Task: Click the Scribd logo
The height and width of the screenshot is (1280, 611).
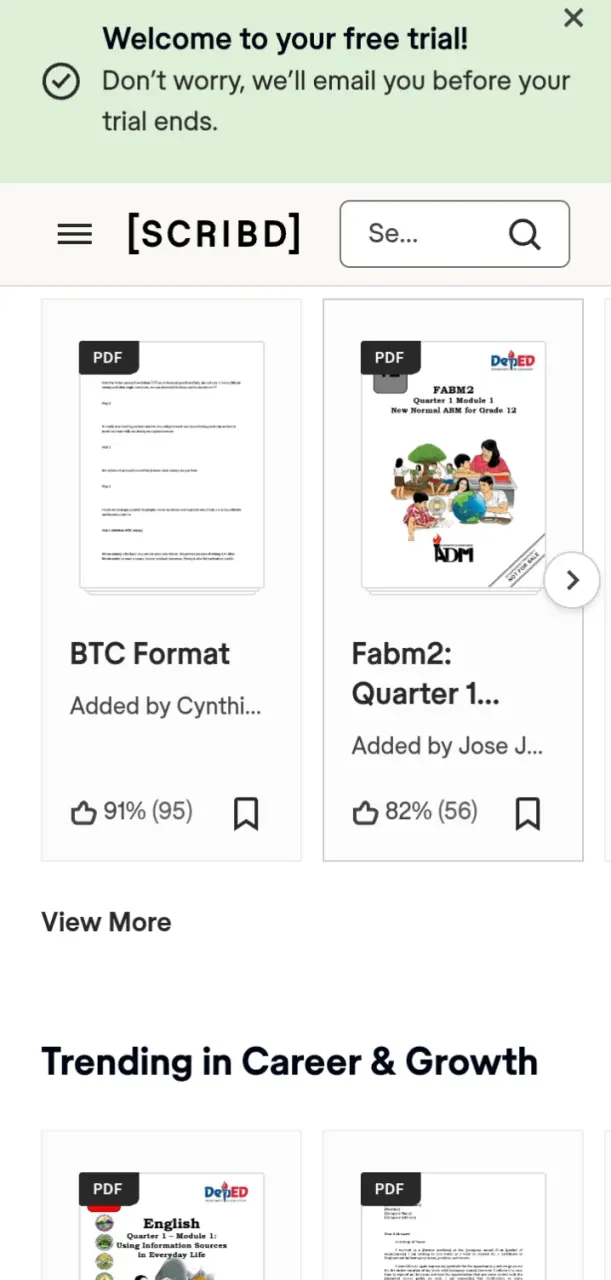Action: point(214,233)
